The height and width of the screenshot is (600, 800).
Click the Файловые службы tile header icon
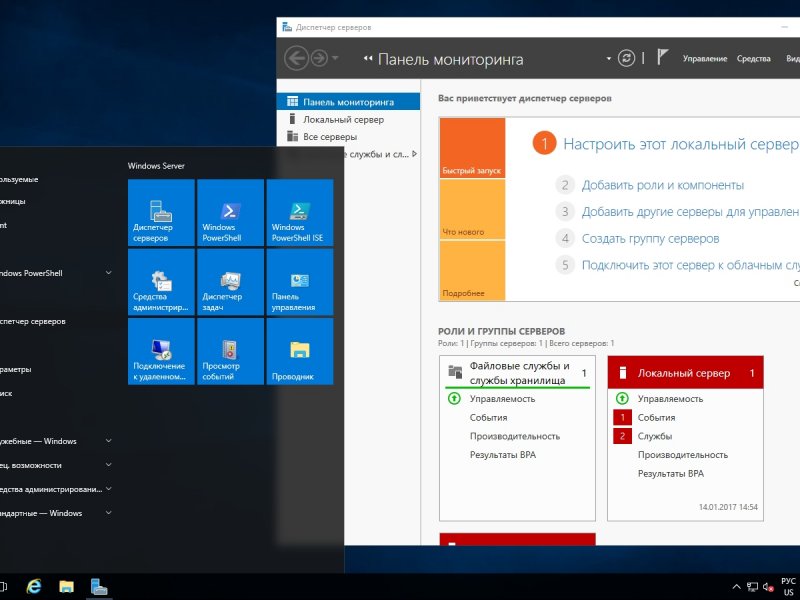[x=455, y=371]
